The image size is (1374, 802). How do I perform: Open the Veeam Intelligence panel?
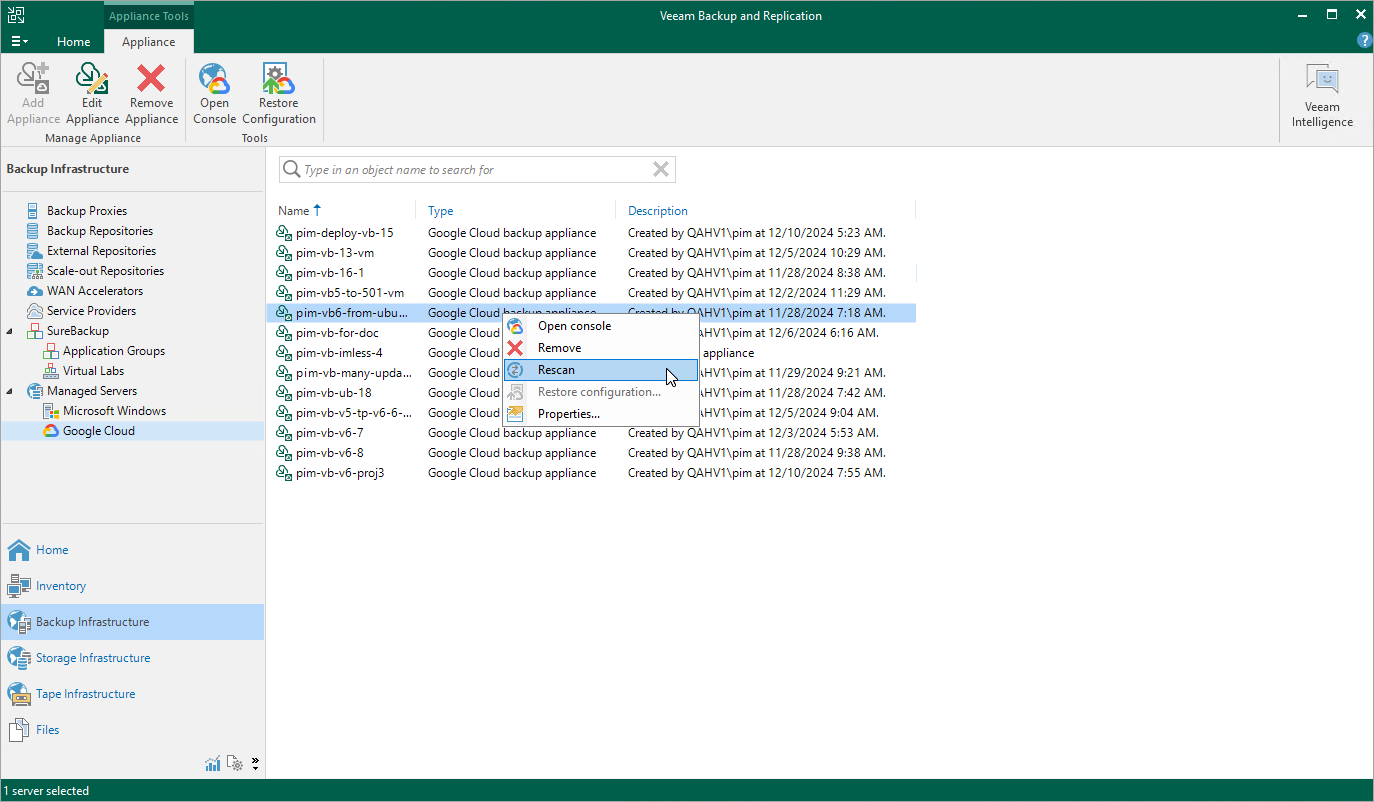click(1322, 97)
